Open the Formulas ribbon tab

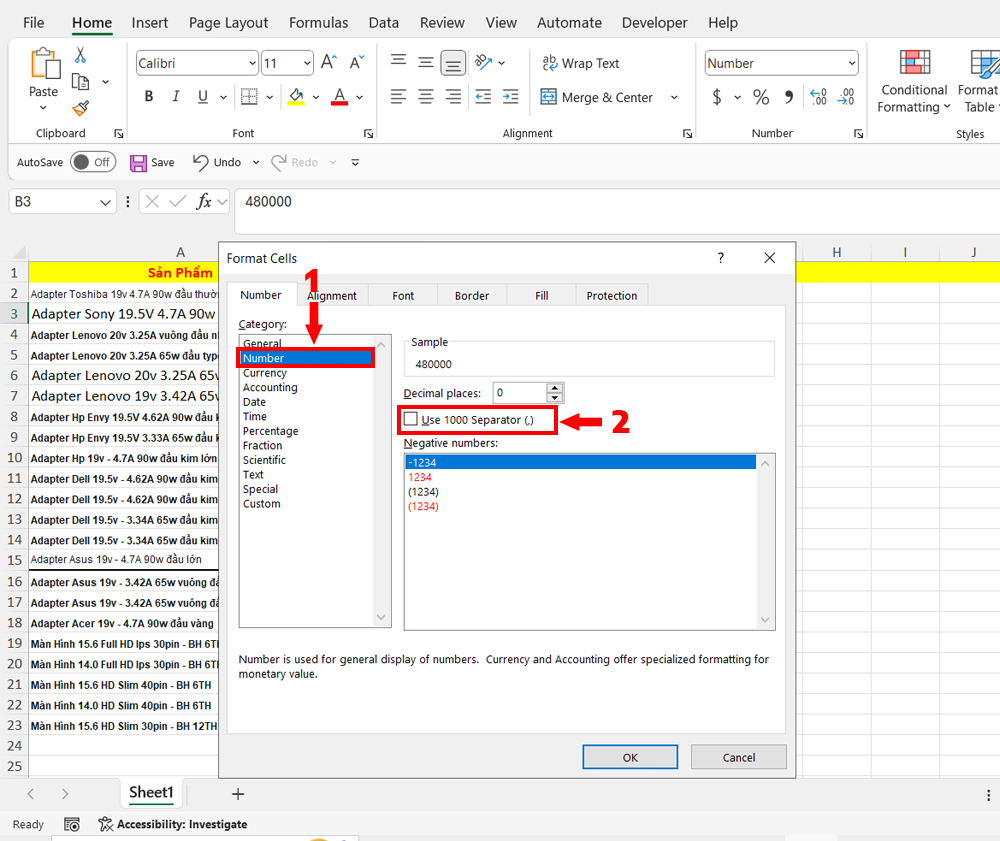click(318, 22)
